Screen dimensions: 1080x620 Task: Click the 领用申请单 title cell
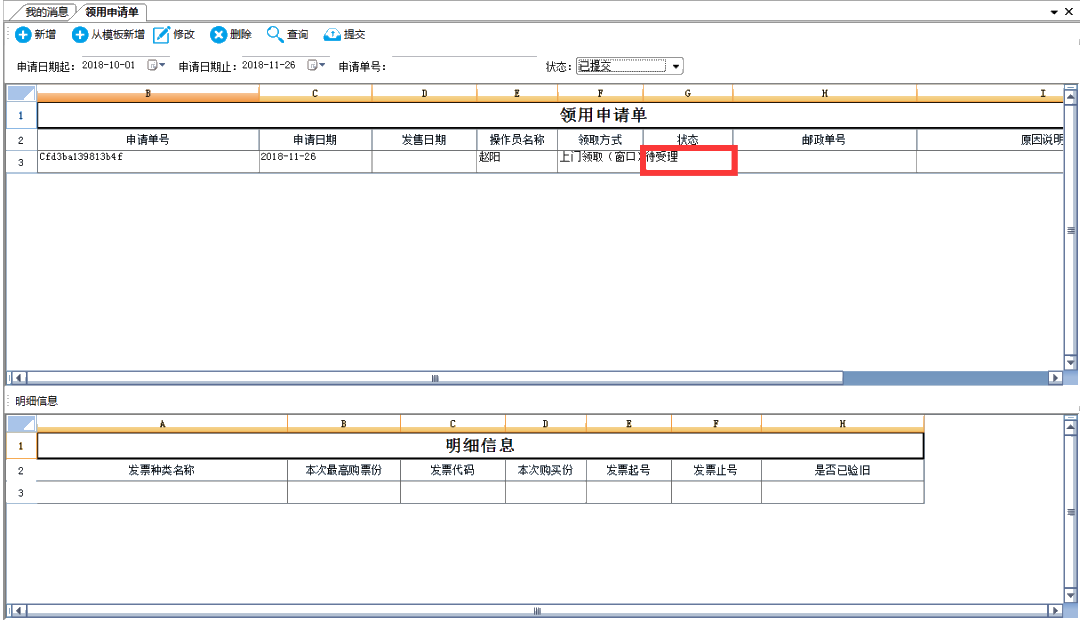(551, 115)
